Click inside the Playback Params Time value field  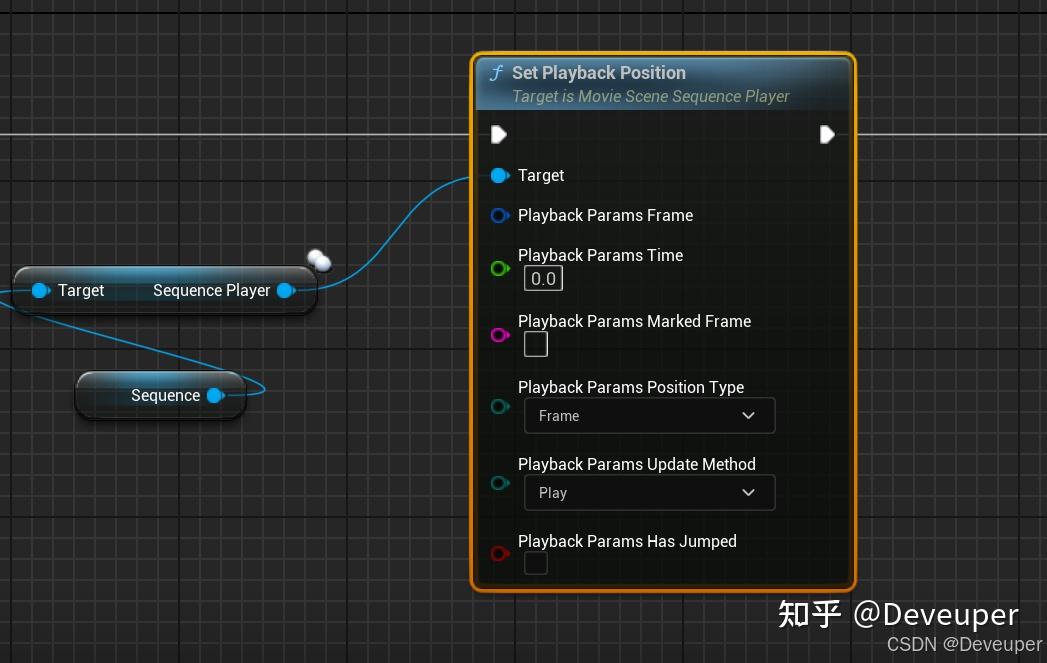pos(543,278)
